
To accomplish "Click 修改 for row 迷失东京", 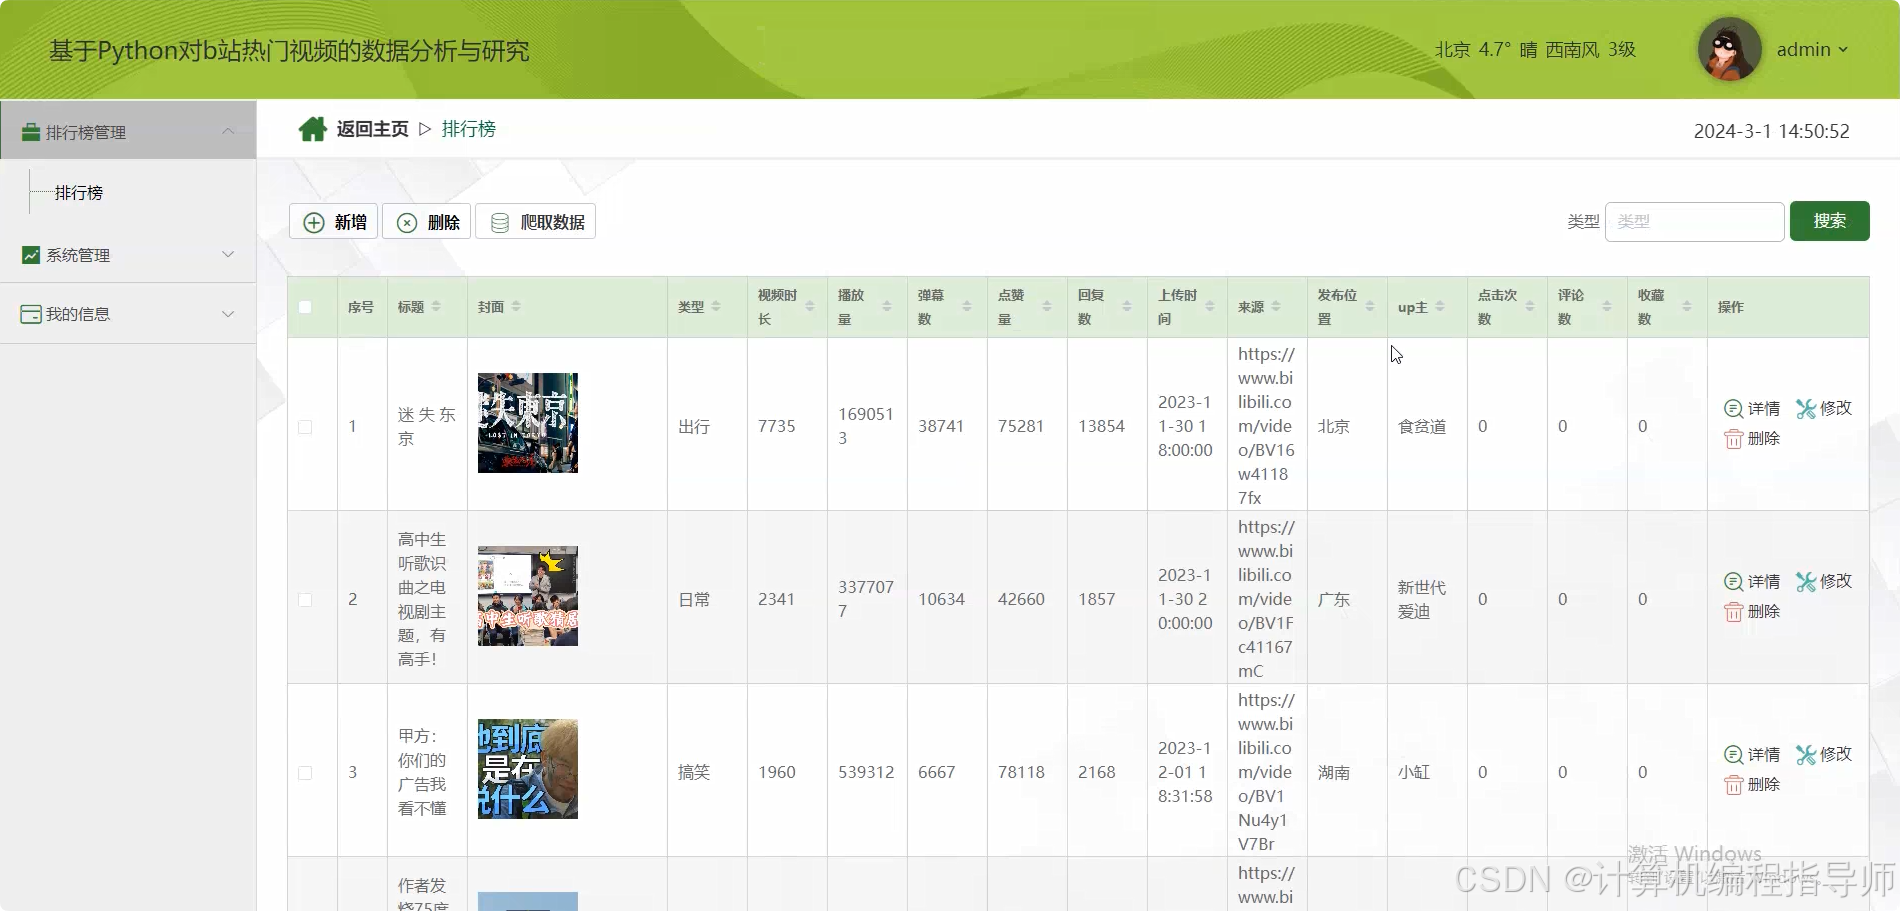I will point(1824,408).
